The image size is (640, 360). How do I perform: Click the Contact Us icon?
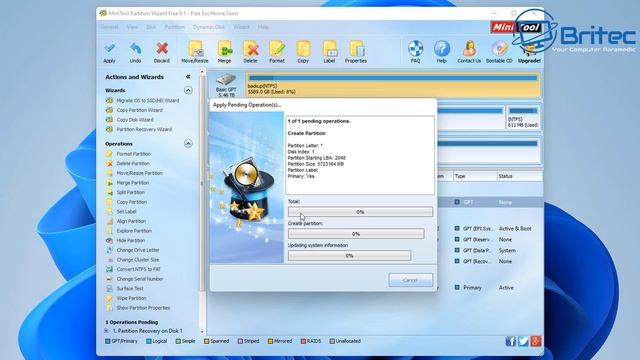pyautogui.click(x=469, y=49)
